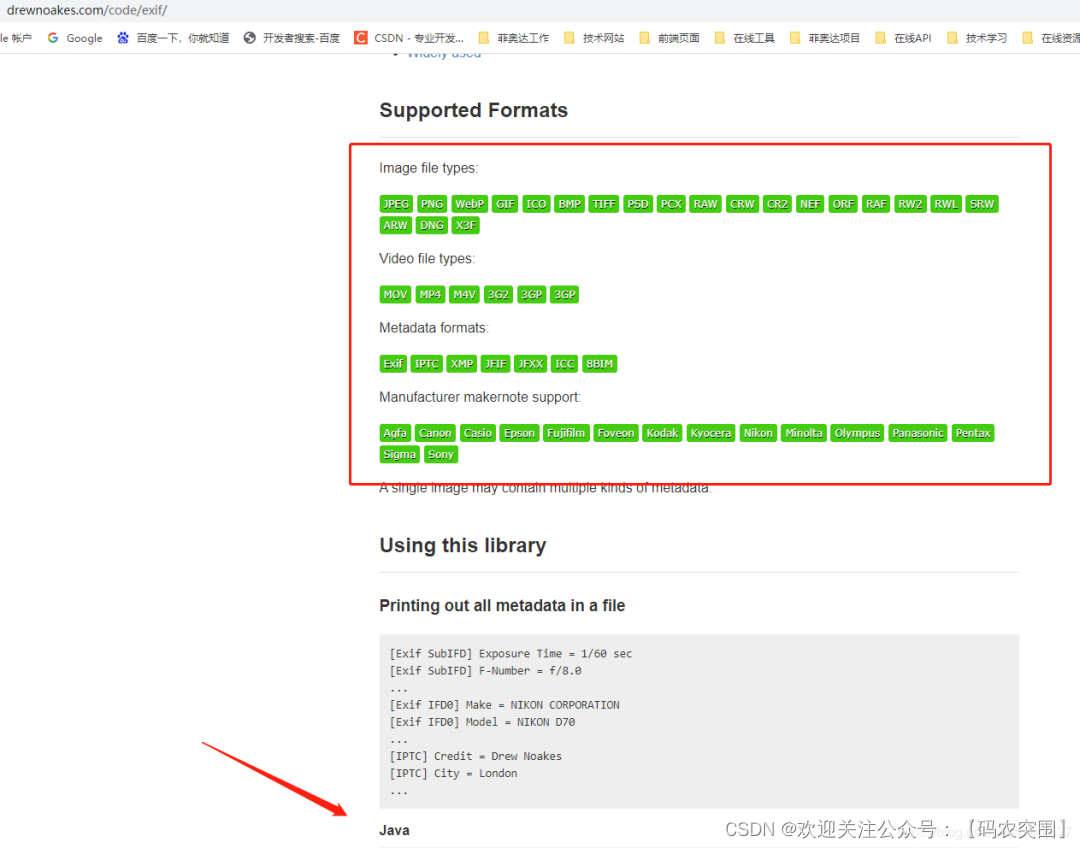Viewport: 1080px width, 848px height.
Task: Click the Java subsection heading
Action: click(x=394, y=830)
